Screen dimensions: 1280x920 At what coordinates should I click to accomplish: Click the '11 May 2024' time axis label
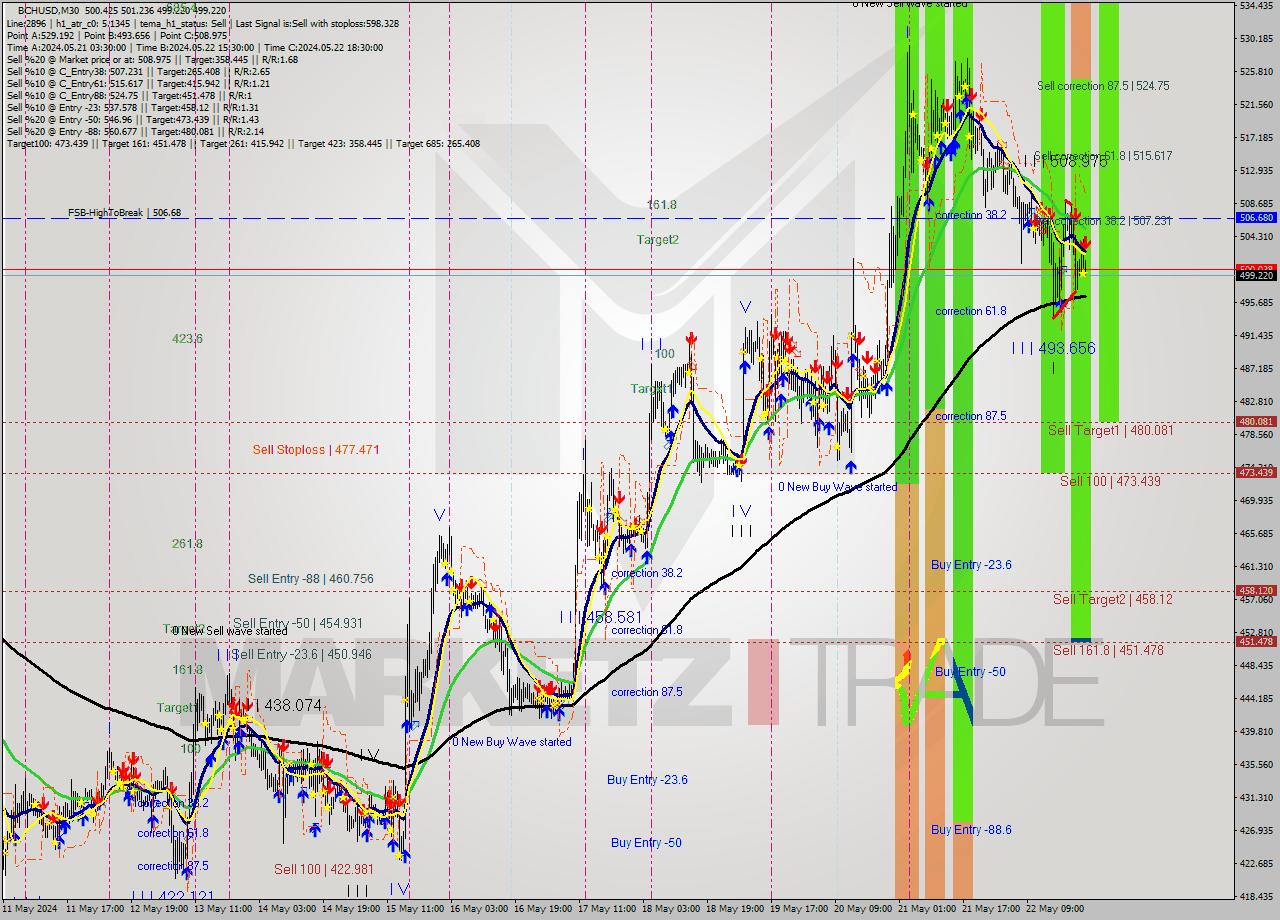point(31,909)
